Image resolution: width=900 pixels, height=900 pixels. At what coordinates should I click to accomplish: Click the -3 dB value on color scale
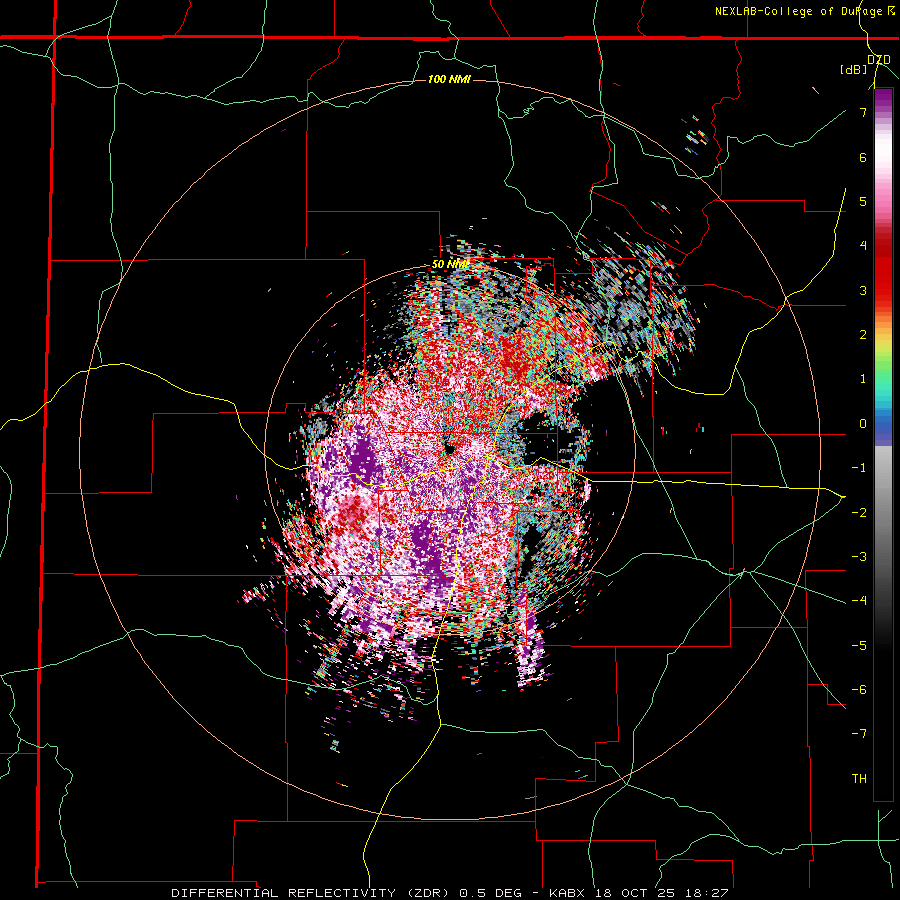(x=859, y=556)
